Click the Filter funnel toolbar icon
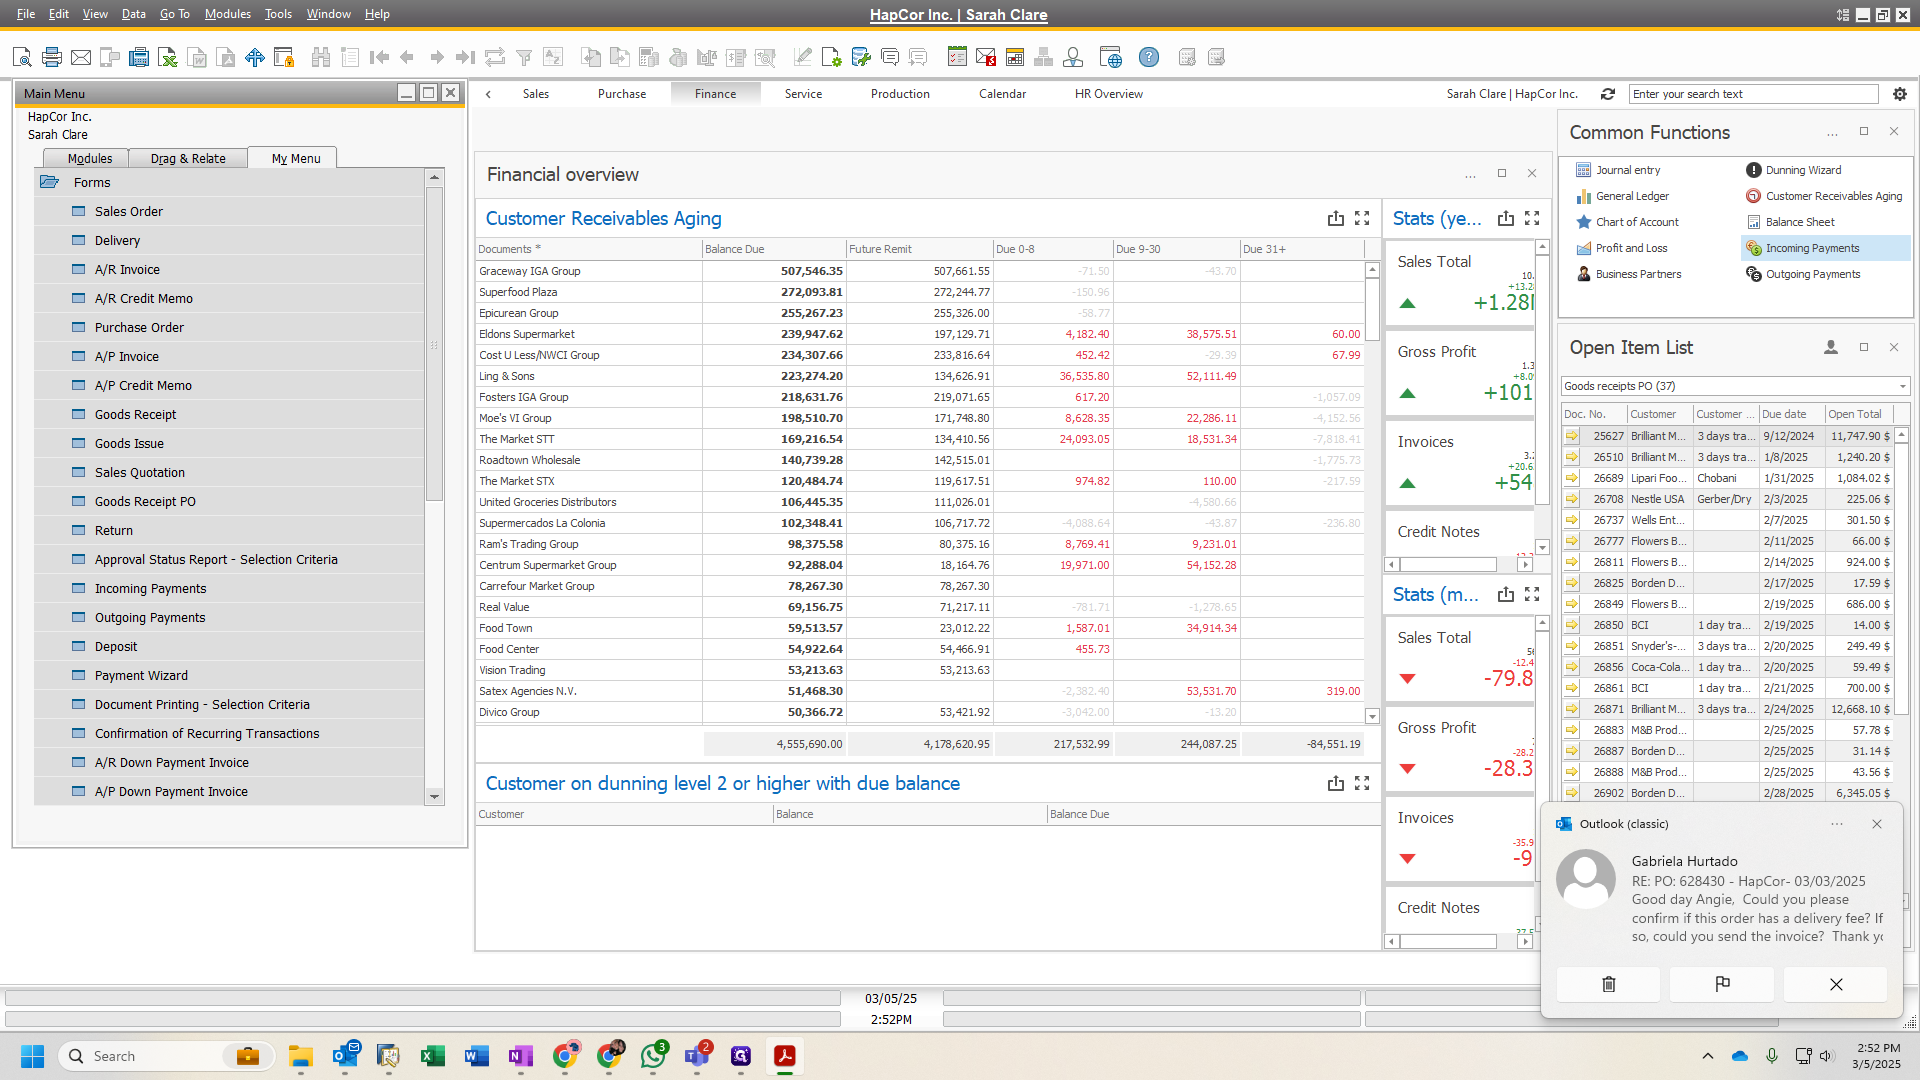 524,57
